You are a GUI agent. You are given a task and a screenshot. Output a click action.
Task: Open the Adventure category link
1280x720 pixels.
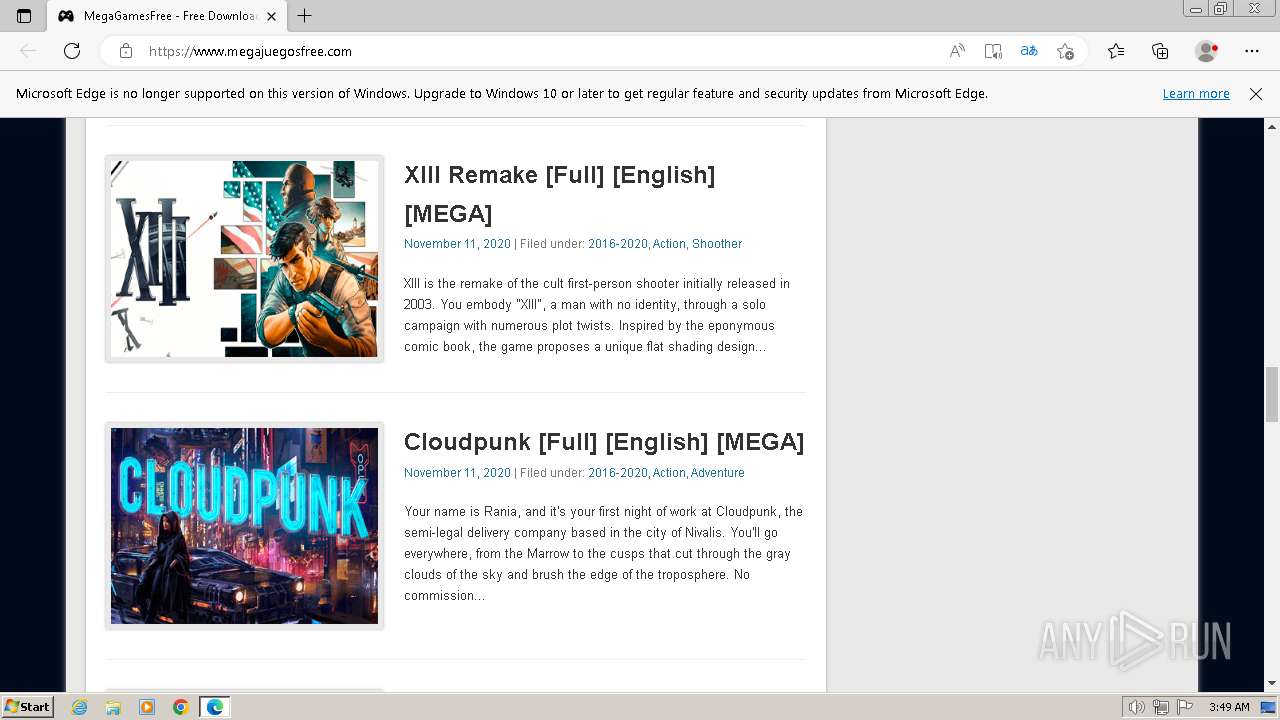coord(717,473)
